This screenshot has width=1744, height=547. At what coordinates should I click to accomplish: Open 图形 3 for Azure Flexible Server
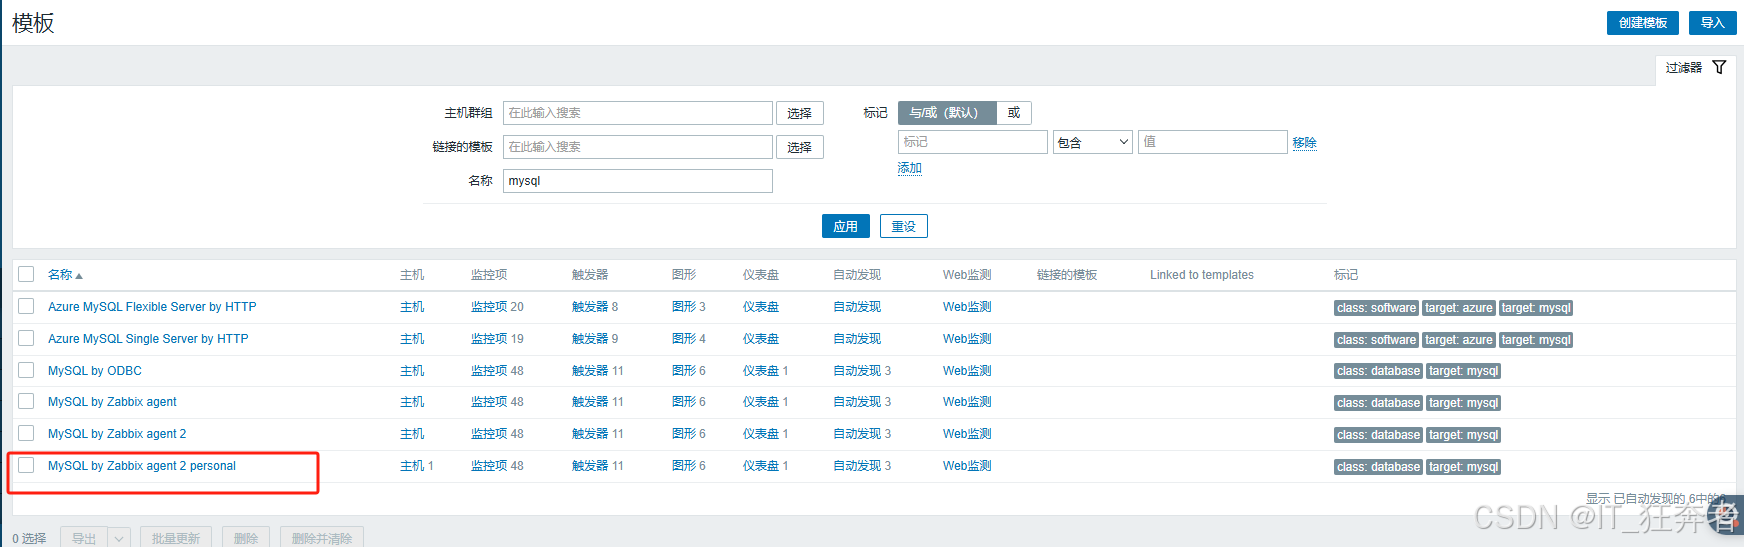point(684,307)
